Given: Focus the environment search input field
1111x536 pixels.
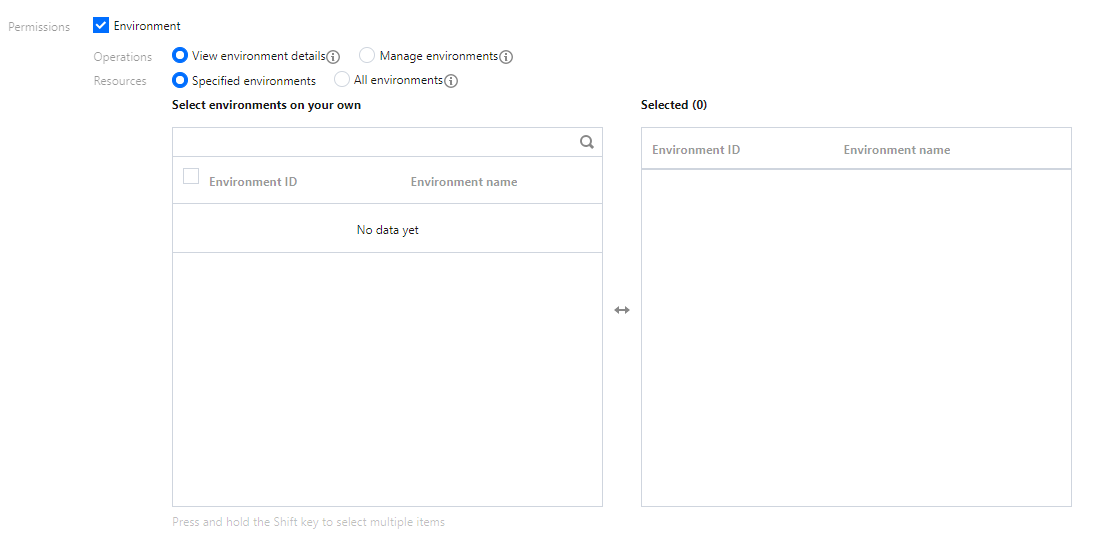Looking at the screenshot, I should (x=375, y=142).
